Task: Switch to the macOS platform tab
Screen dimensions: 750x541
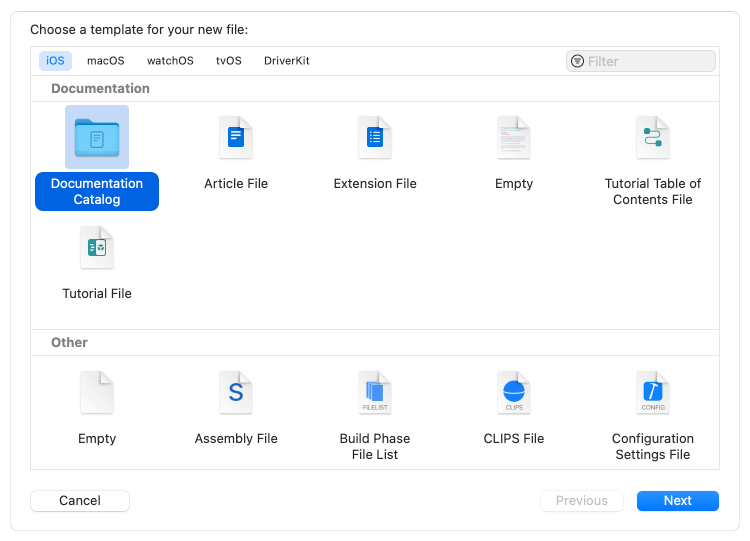Action: [x=106, y=61]
